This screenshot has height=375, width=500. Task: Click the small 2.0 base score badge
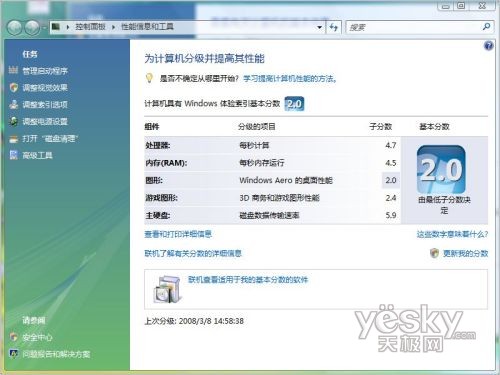coord(294,104)
